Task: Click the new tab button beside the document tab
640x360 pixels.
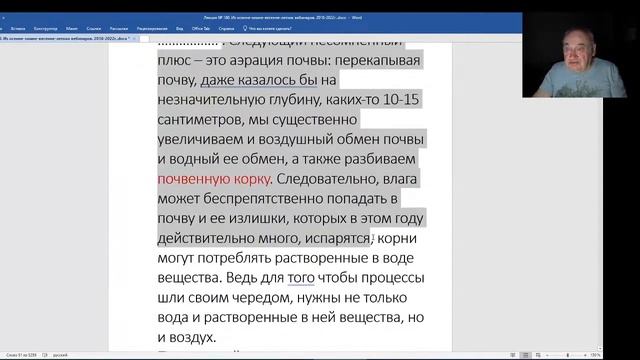Action: 144,39
